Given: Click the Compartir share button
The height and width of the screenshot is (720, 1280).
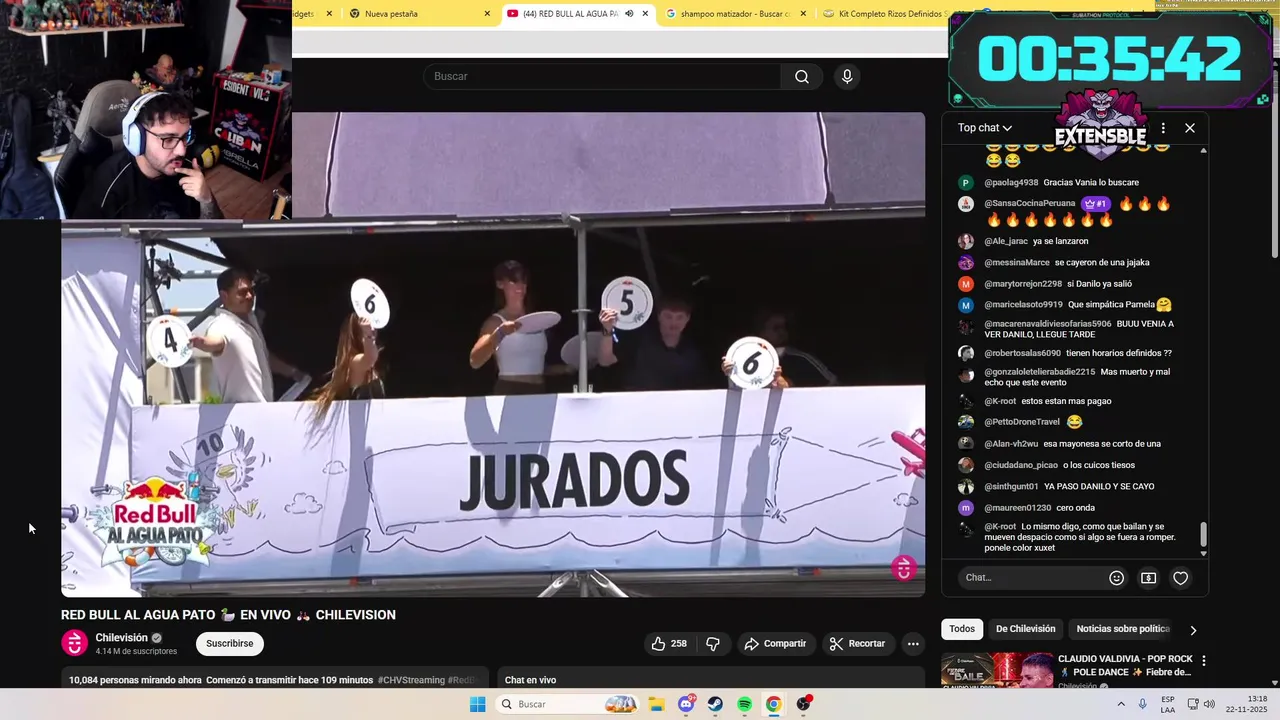Looking at the screenshot, I should tap(775, 644).
